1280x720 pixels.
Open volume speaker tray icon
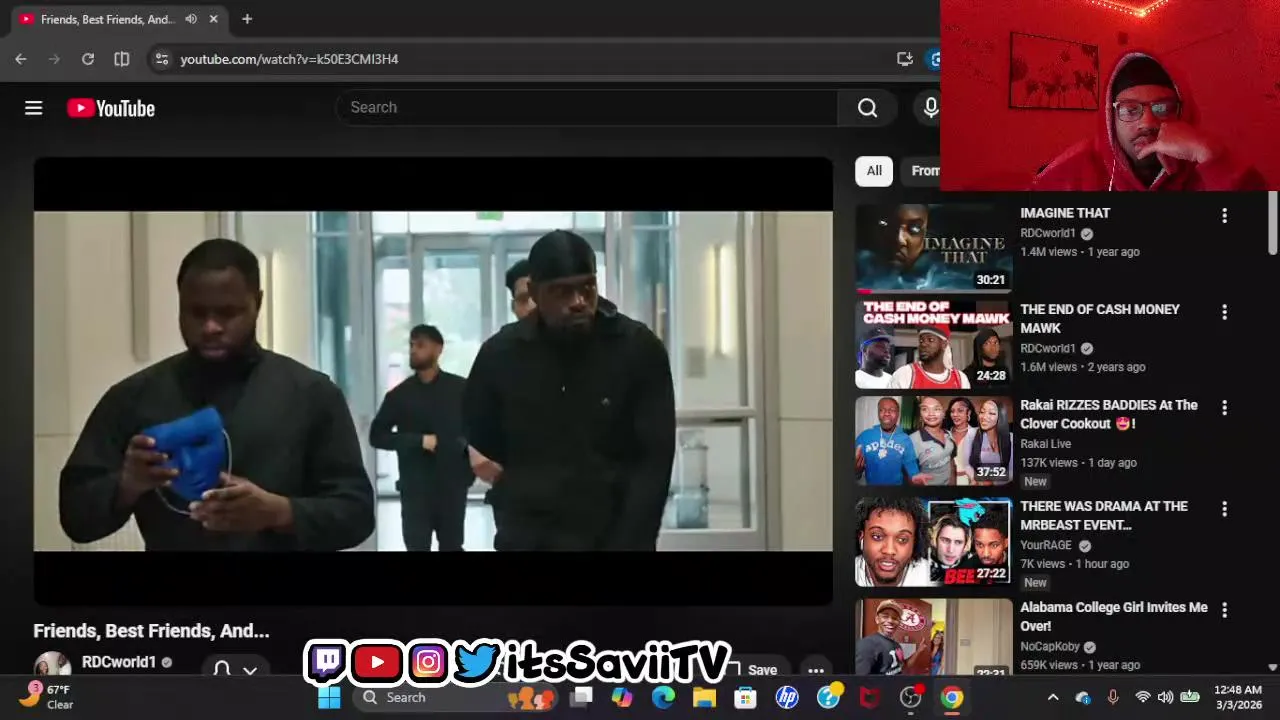(x=1165, y=697)
